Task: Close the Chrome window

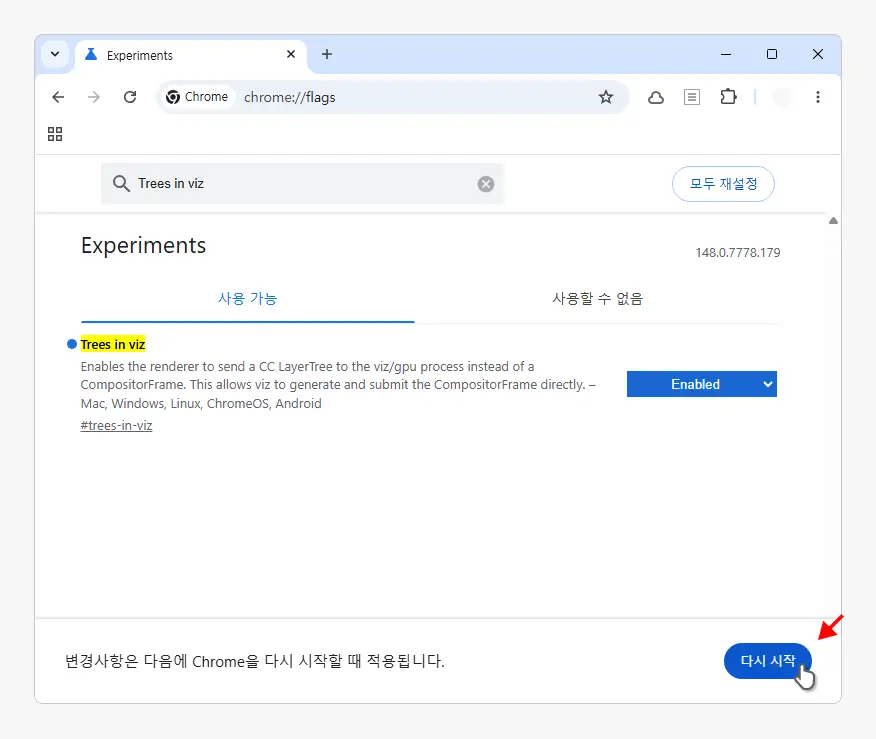Action: point(818,54)
